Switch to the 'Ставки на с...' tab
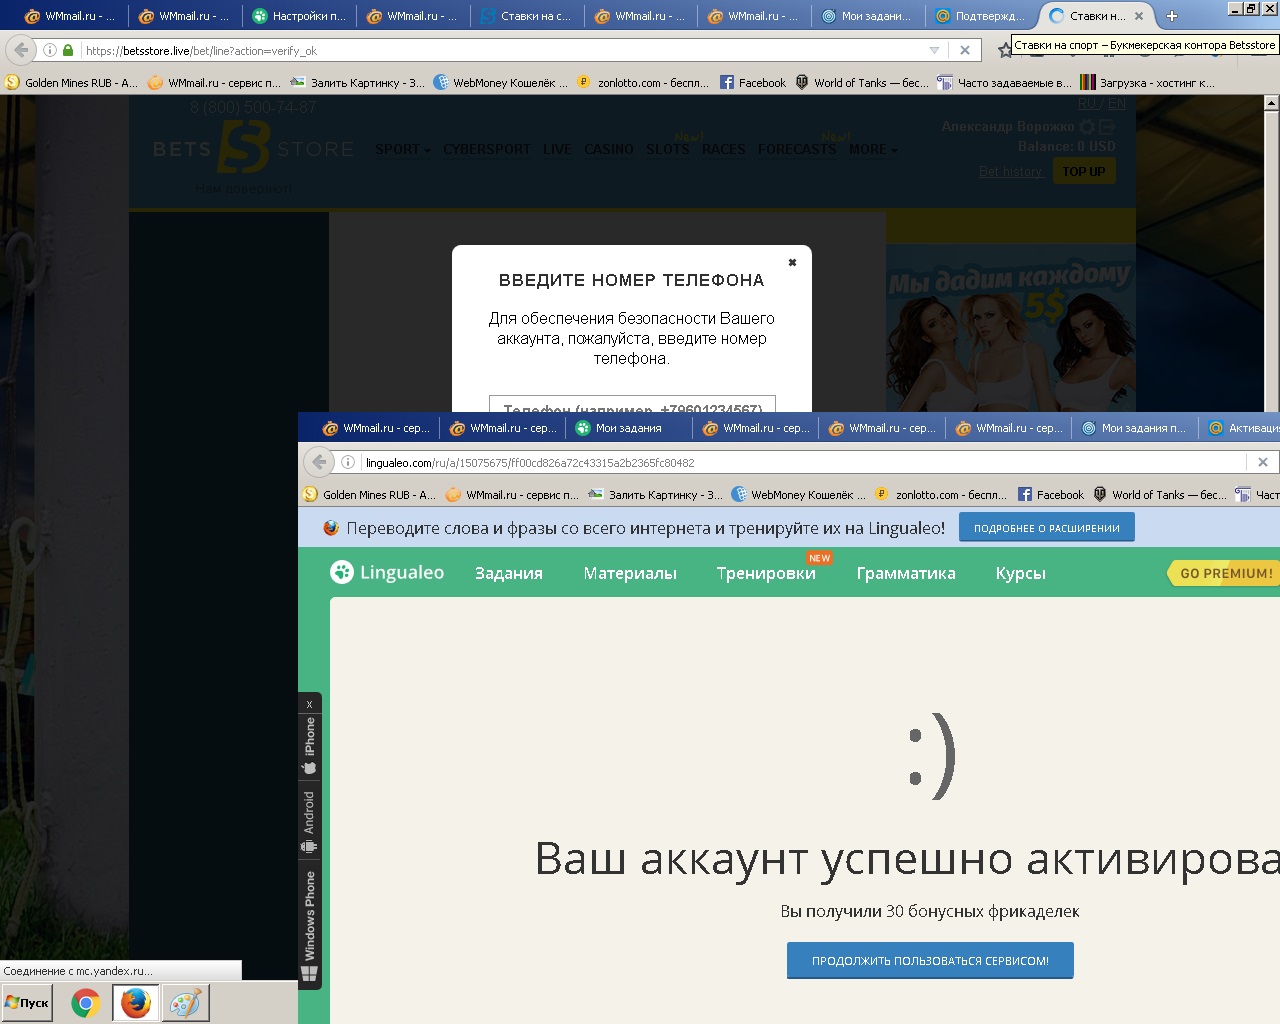This screenshot has height=1024, width=1280. [x=526, y=16]
